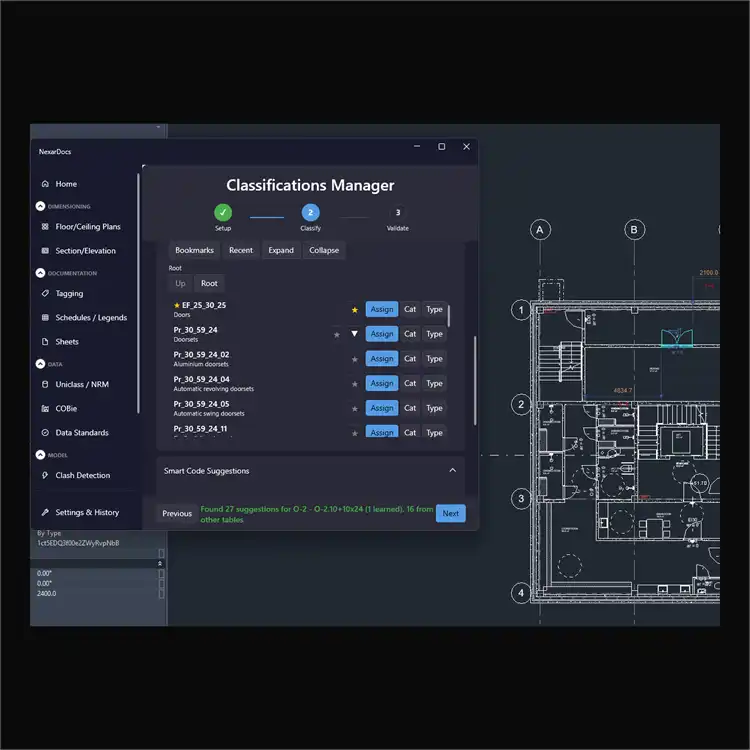Click the 2400.0 property value
This screenshot has height=750, width=750.
pos(46,594)
